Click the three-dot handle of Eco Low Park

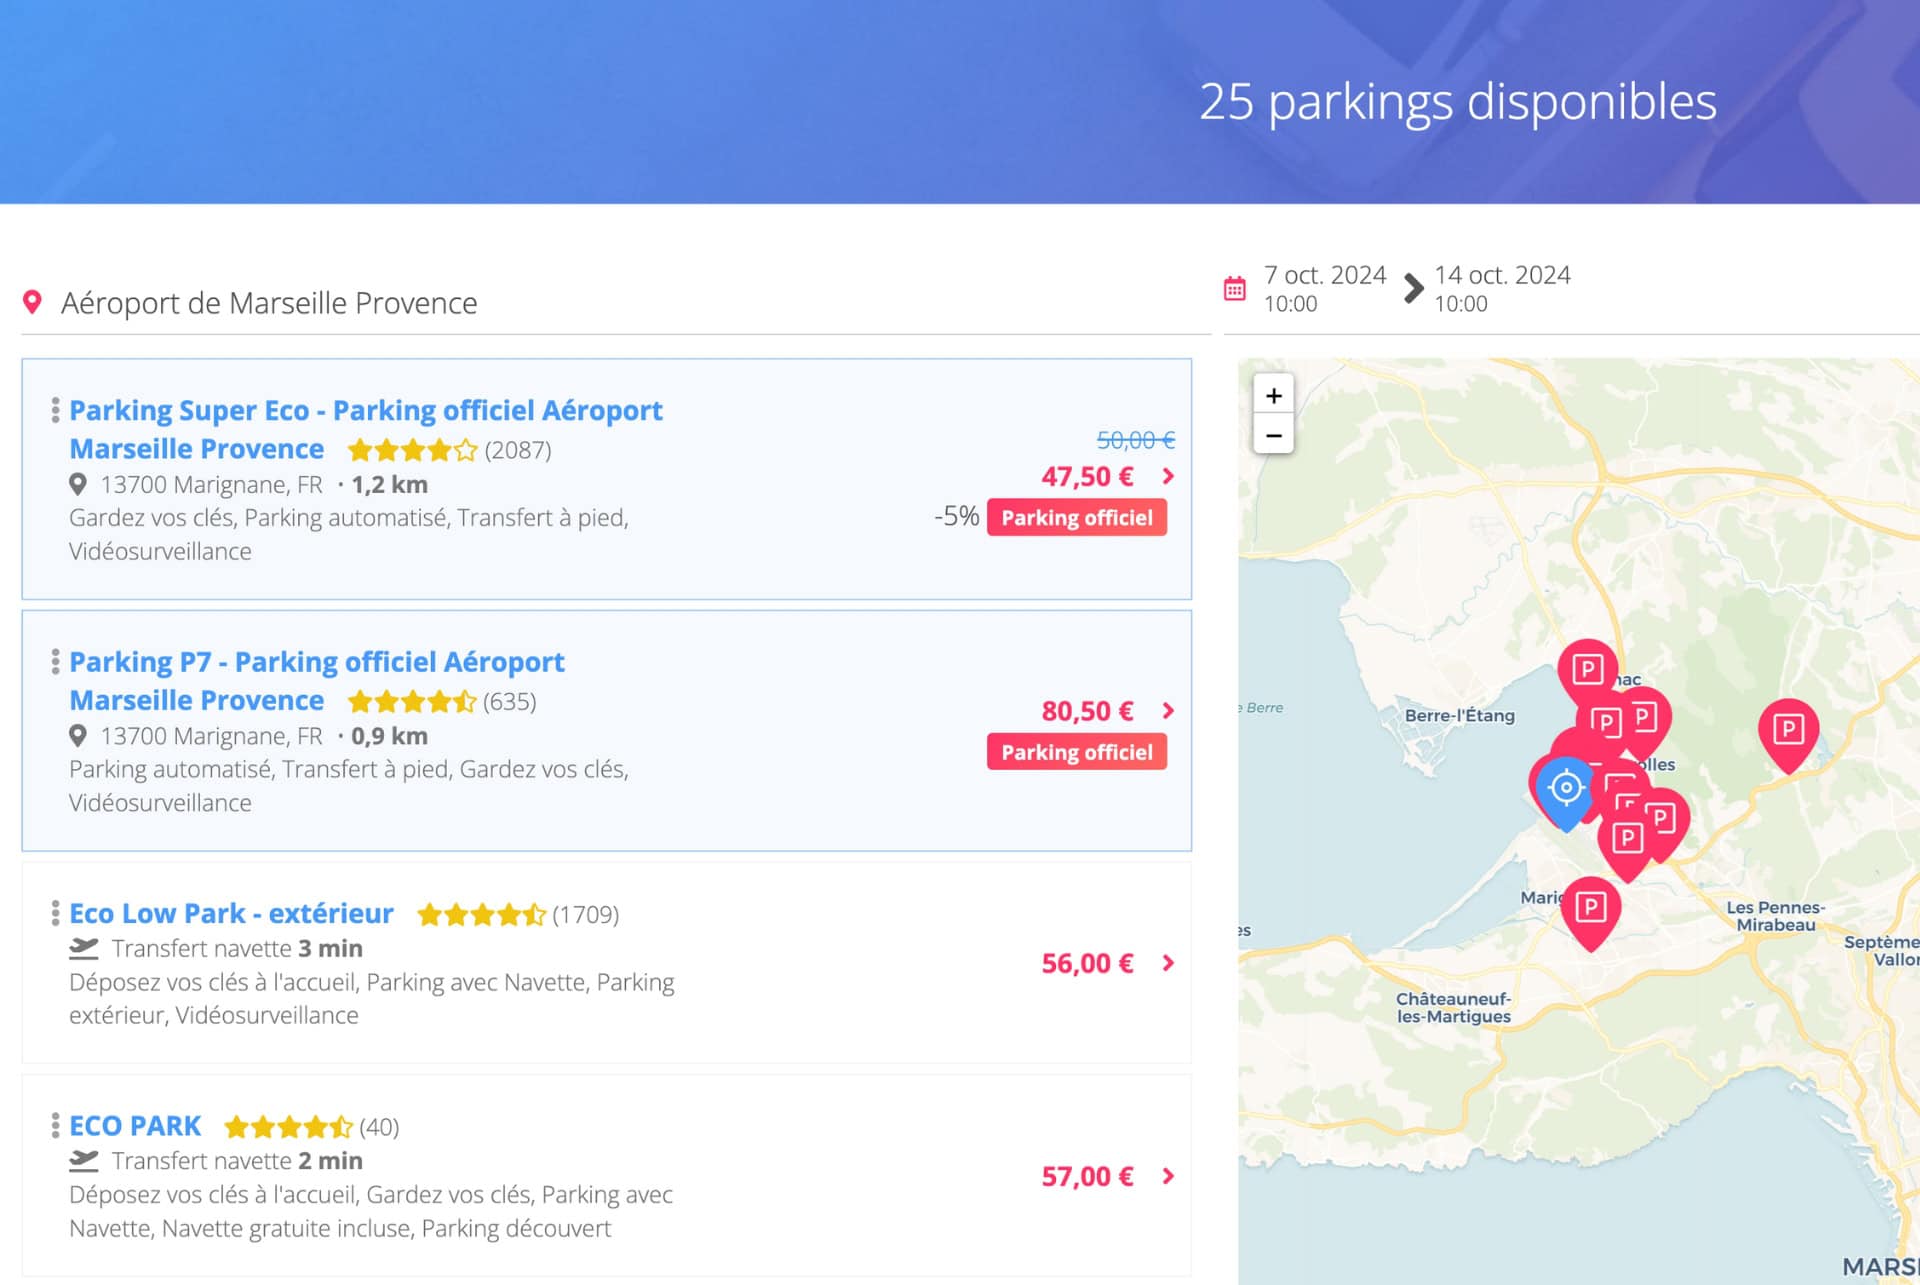(x=55, y=913)
